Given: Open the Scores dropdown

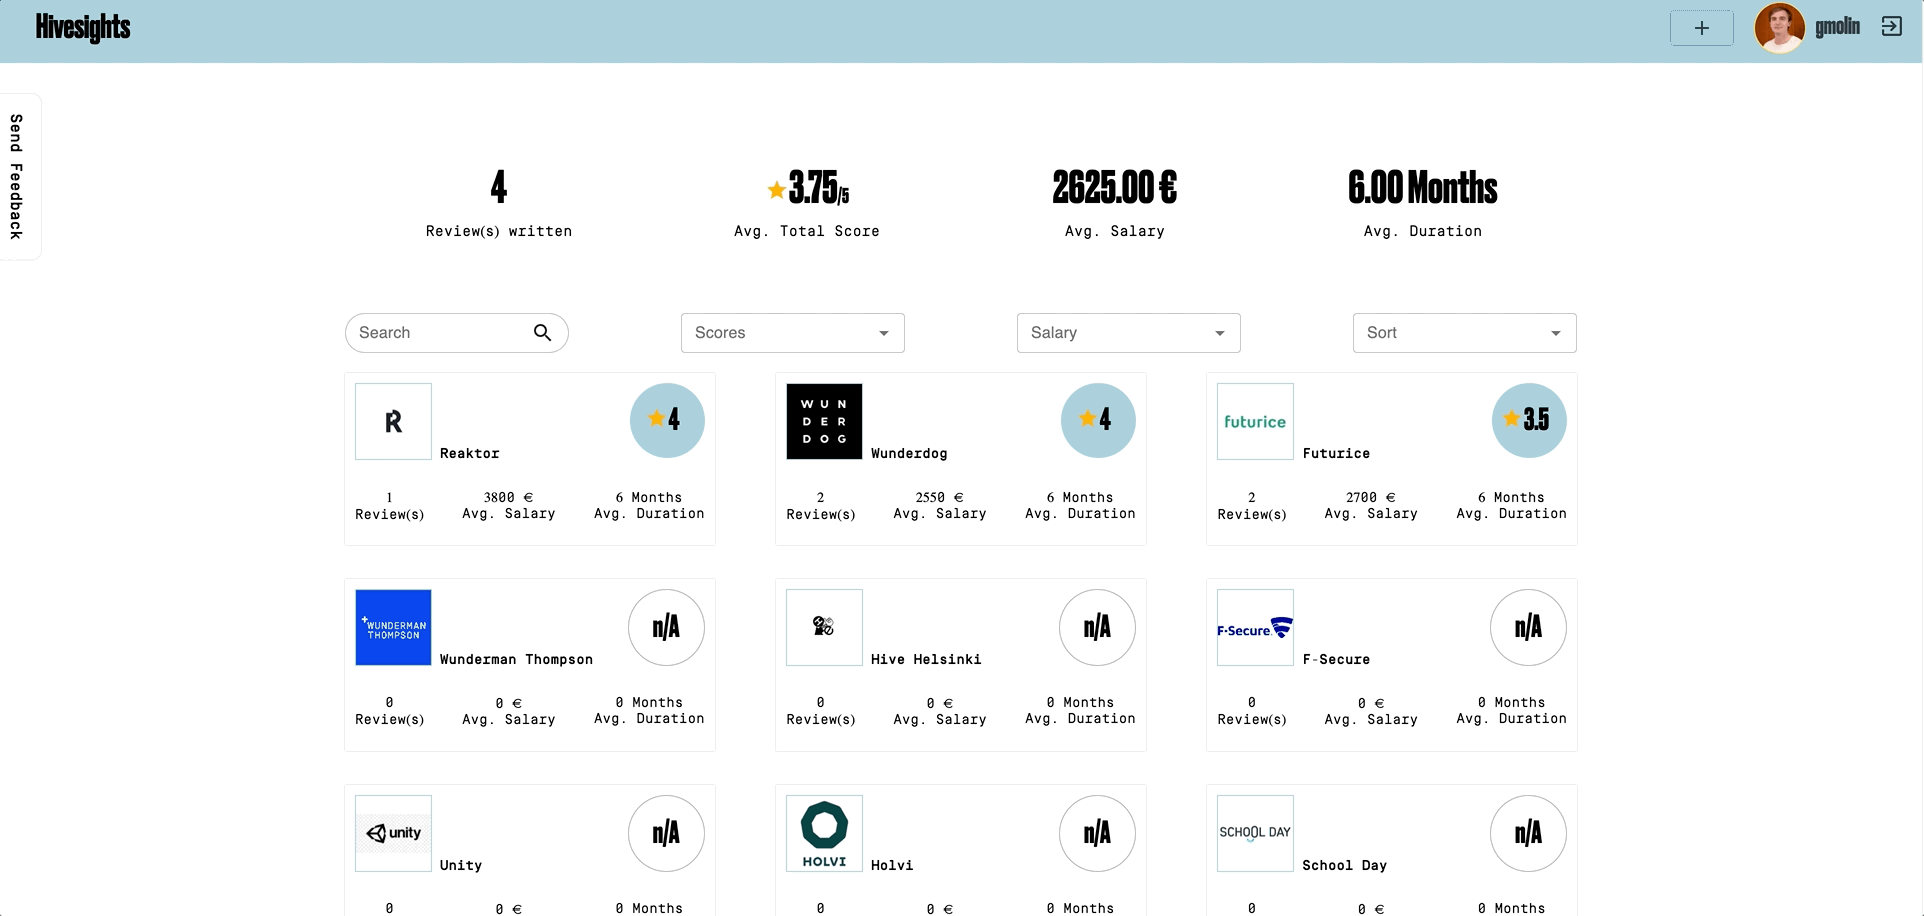Looking at the screenshot, I should (x=793, y=333).
